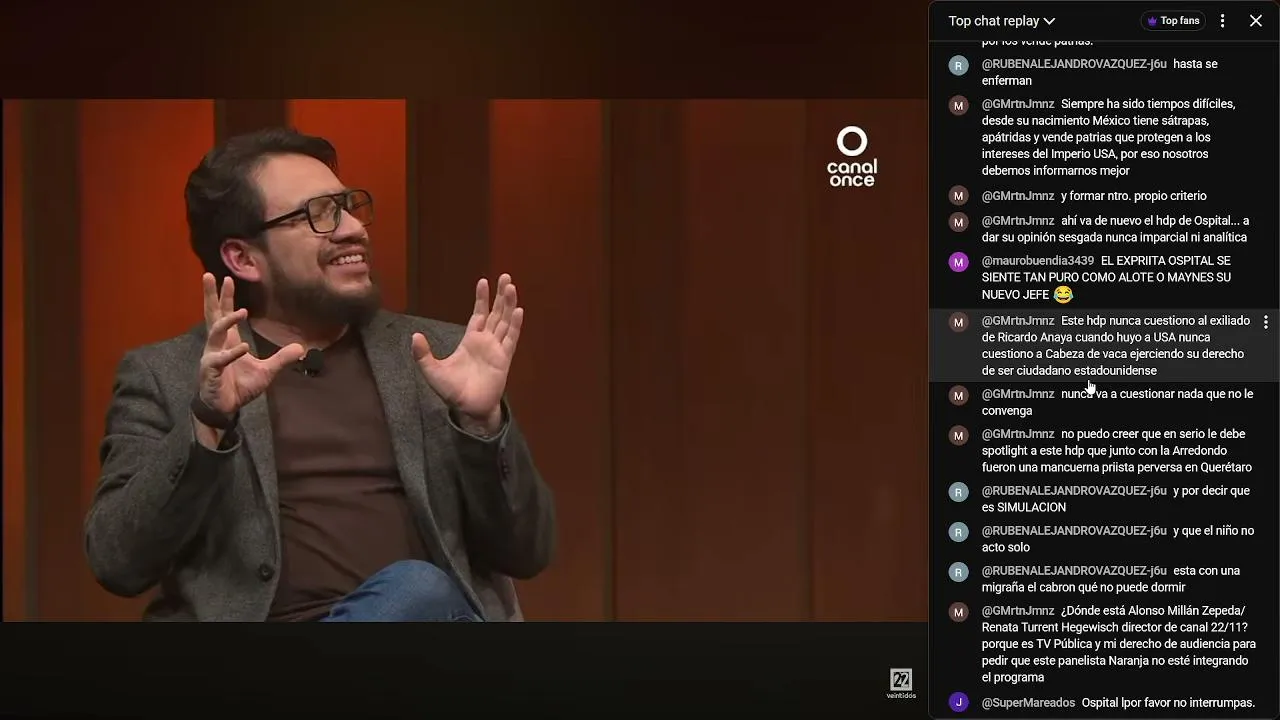1280x720 pixels.
Task: Click message about exiliado de Ricardo Anaya
Action: [x=1116, y=346]
